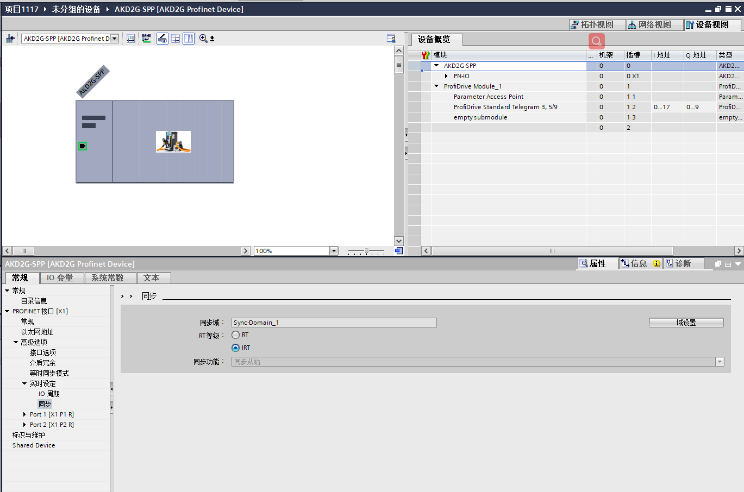Toggle the highlighted pencil-and-lines toolbar icon
The height and width of the screenshot is (492, 744).
[162, 38]
